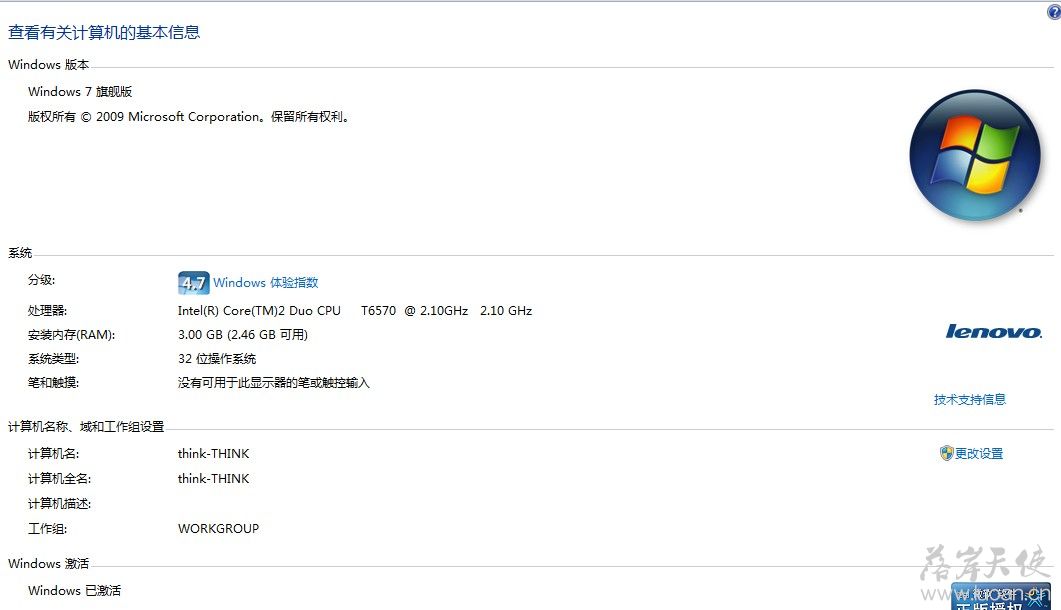Image resolution: width=1061 pixels, height=610 pixels.
Task: Click the help question mark icon
Action: click(1054, 12)
